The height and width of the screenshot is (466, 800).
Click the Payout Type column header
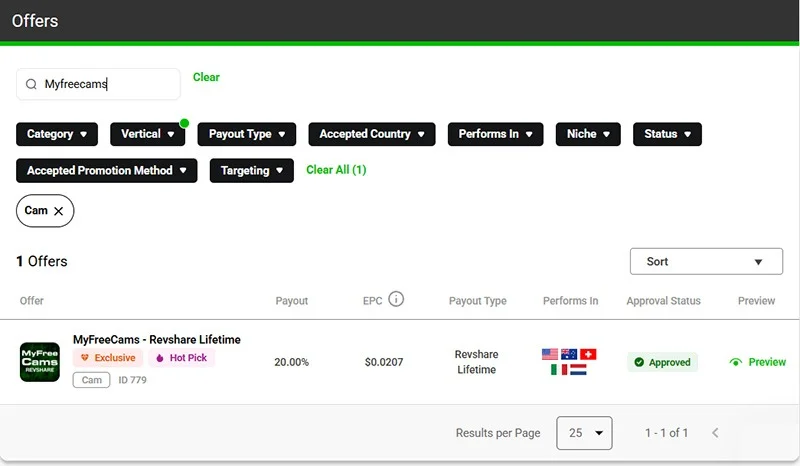(x=478, y=301)
